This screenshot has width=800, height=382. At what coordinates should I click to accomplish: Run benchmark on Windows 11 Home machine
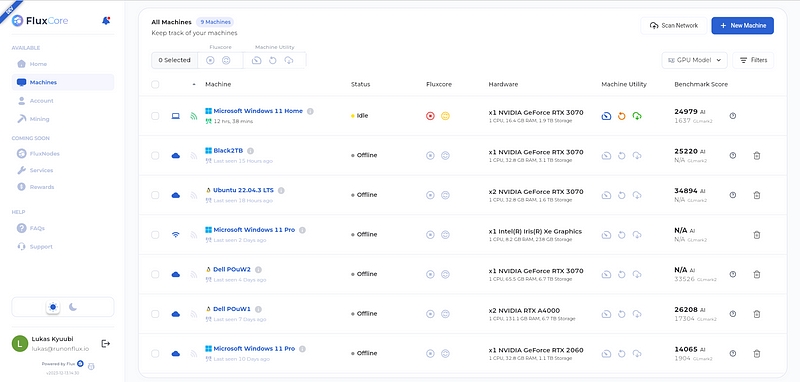606,116
